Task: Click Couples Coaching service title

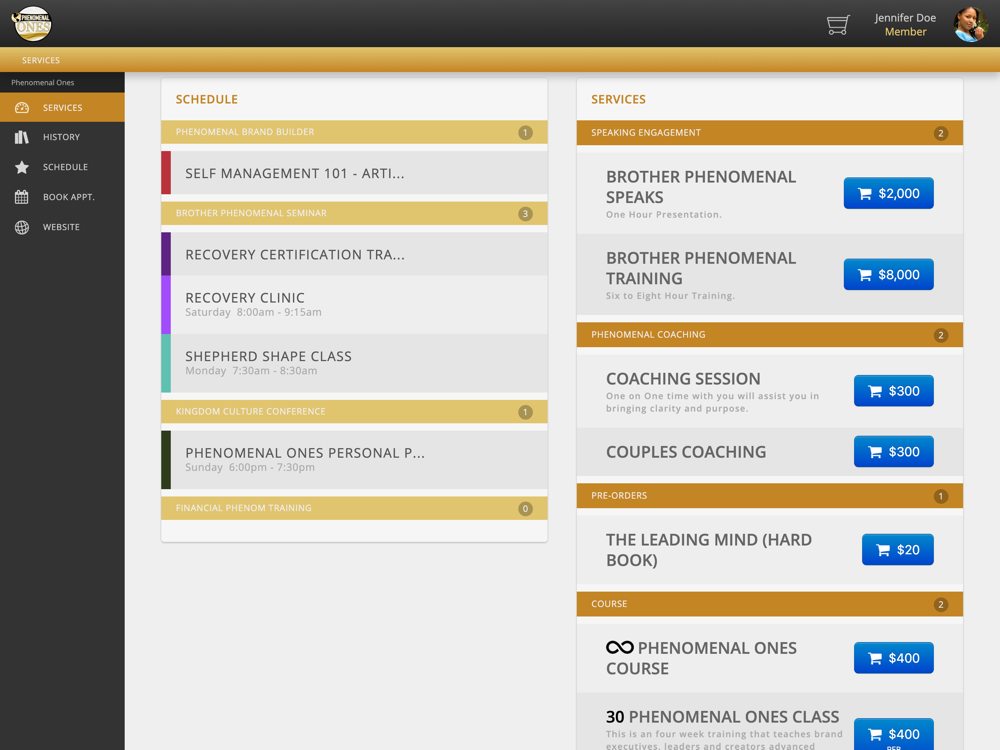Action: (686, 452)
